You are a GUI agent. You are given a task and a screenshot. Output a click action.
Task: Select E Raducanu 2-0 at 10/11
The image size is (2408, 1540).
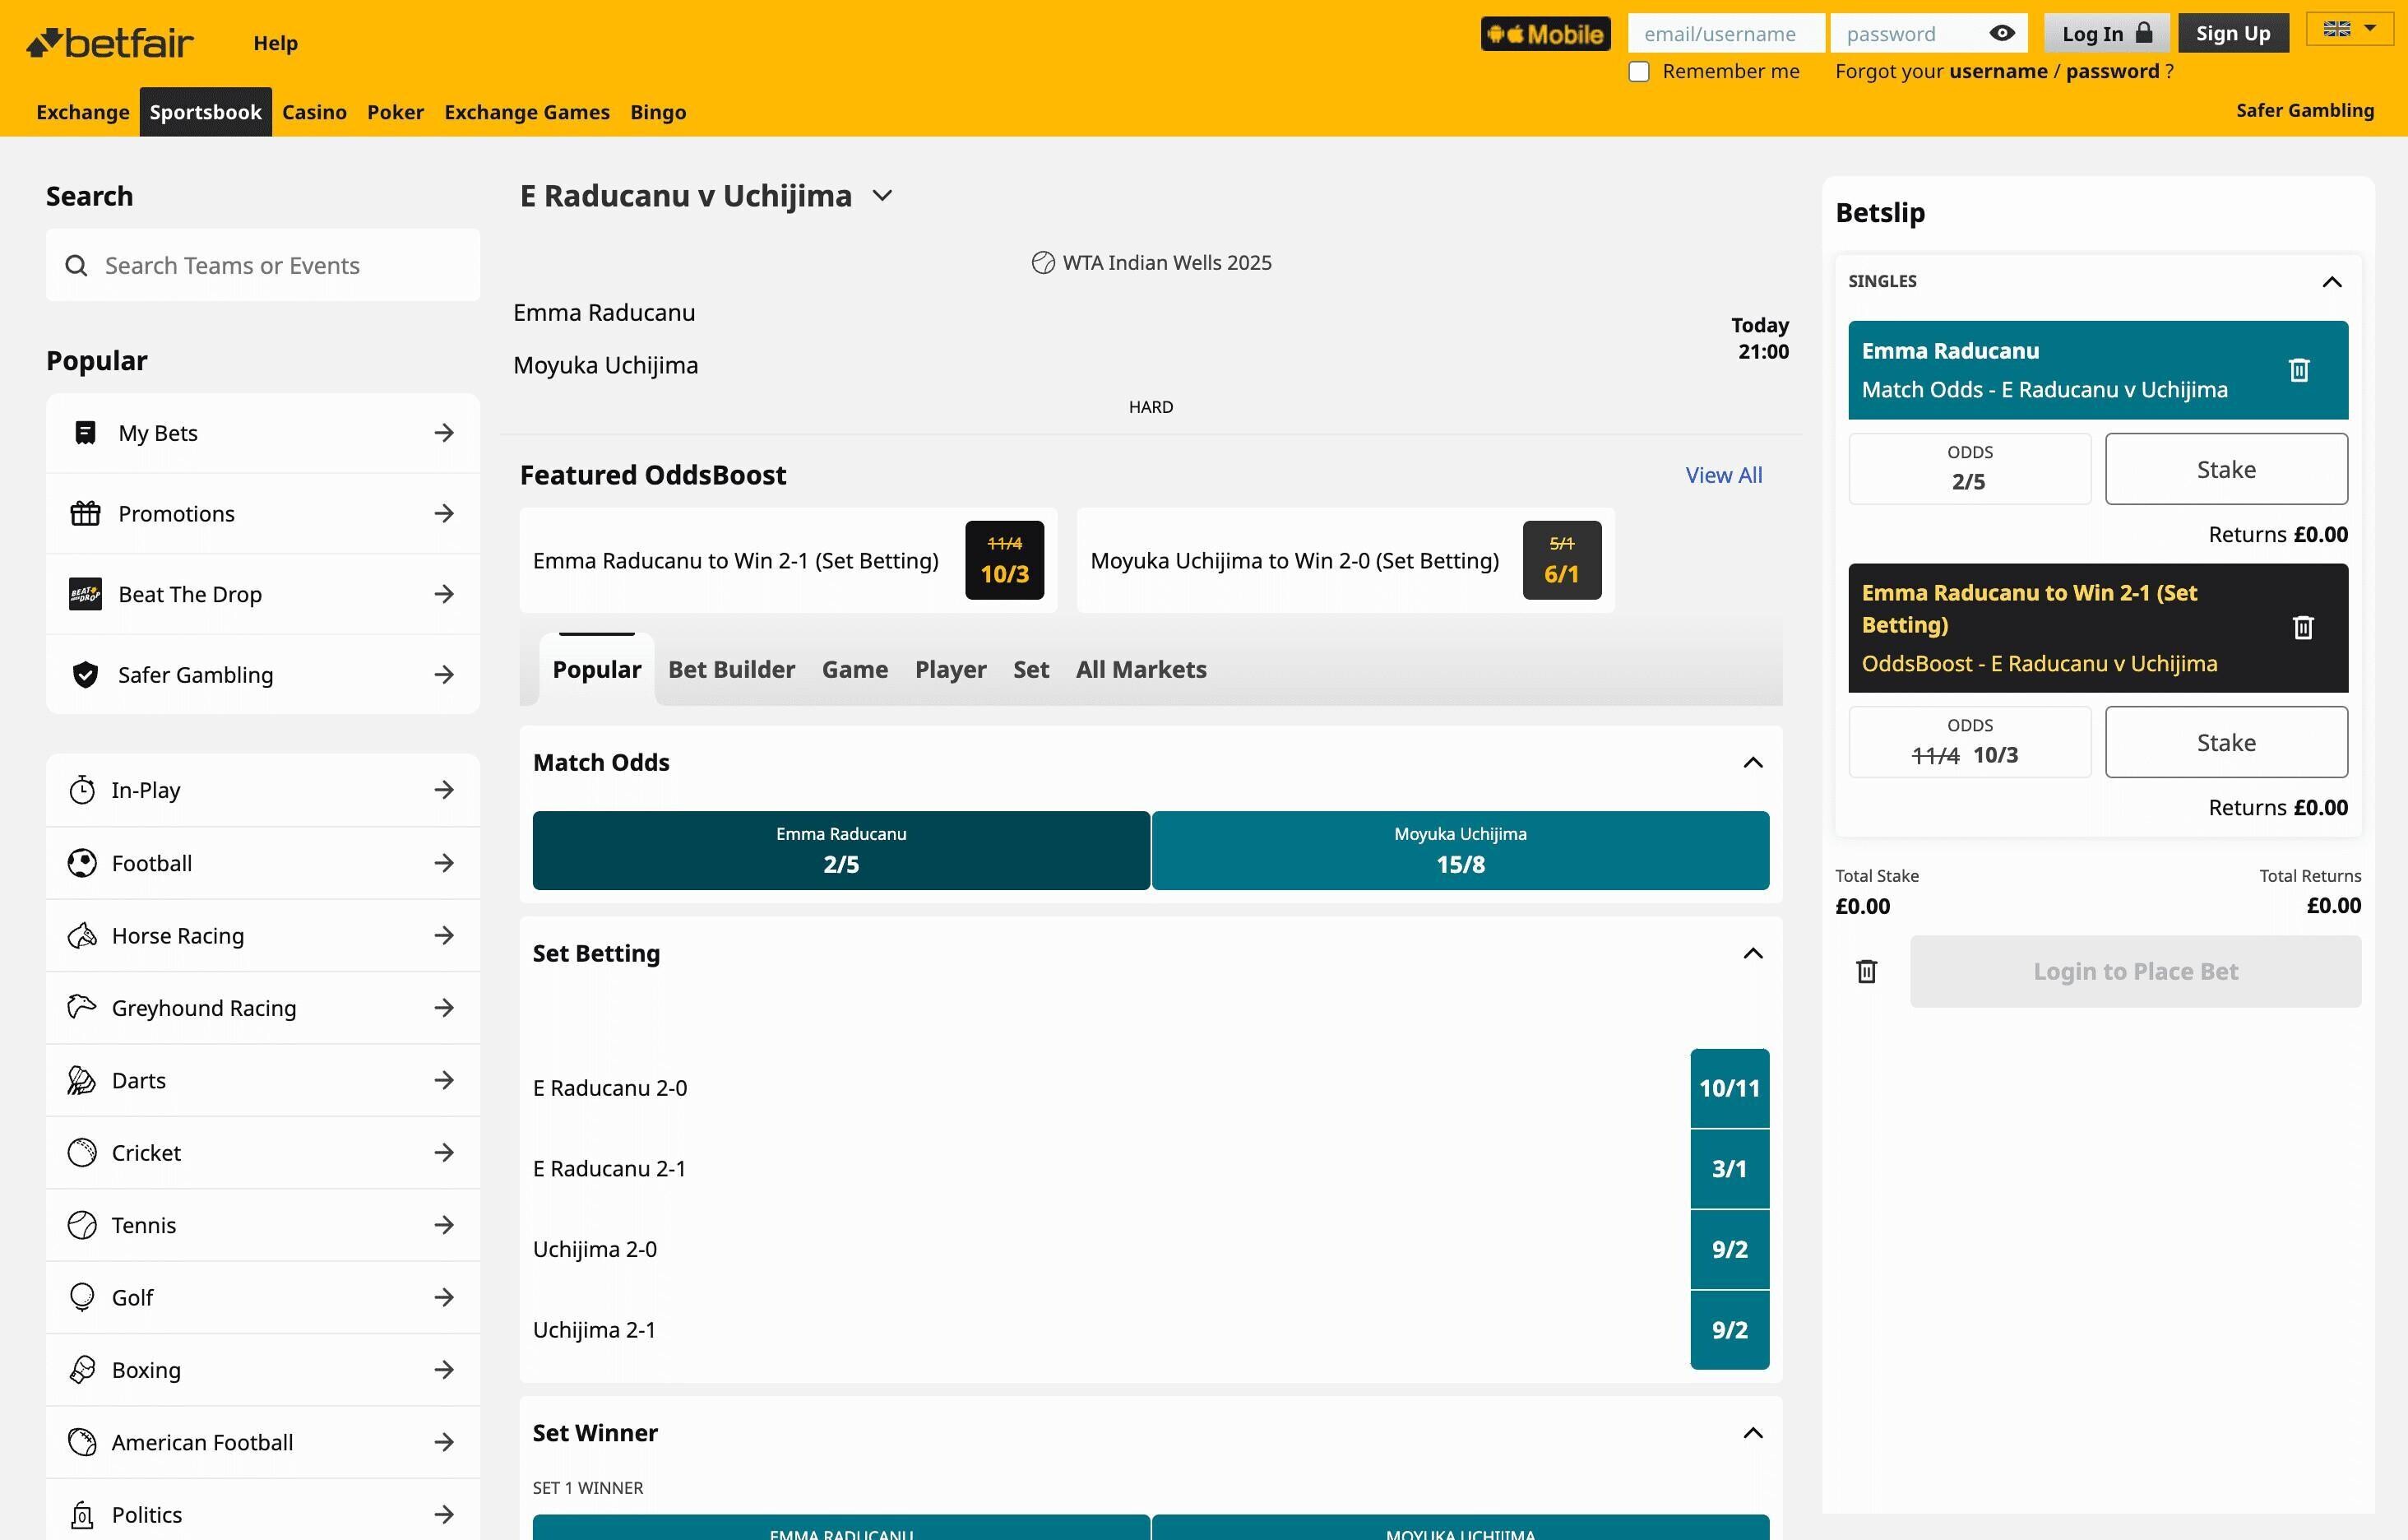click(x=1729, y=1088)
